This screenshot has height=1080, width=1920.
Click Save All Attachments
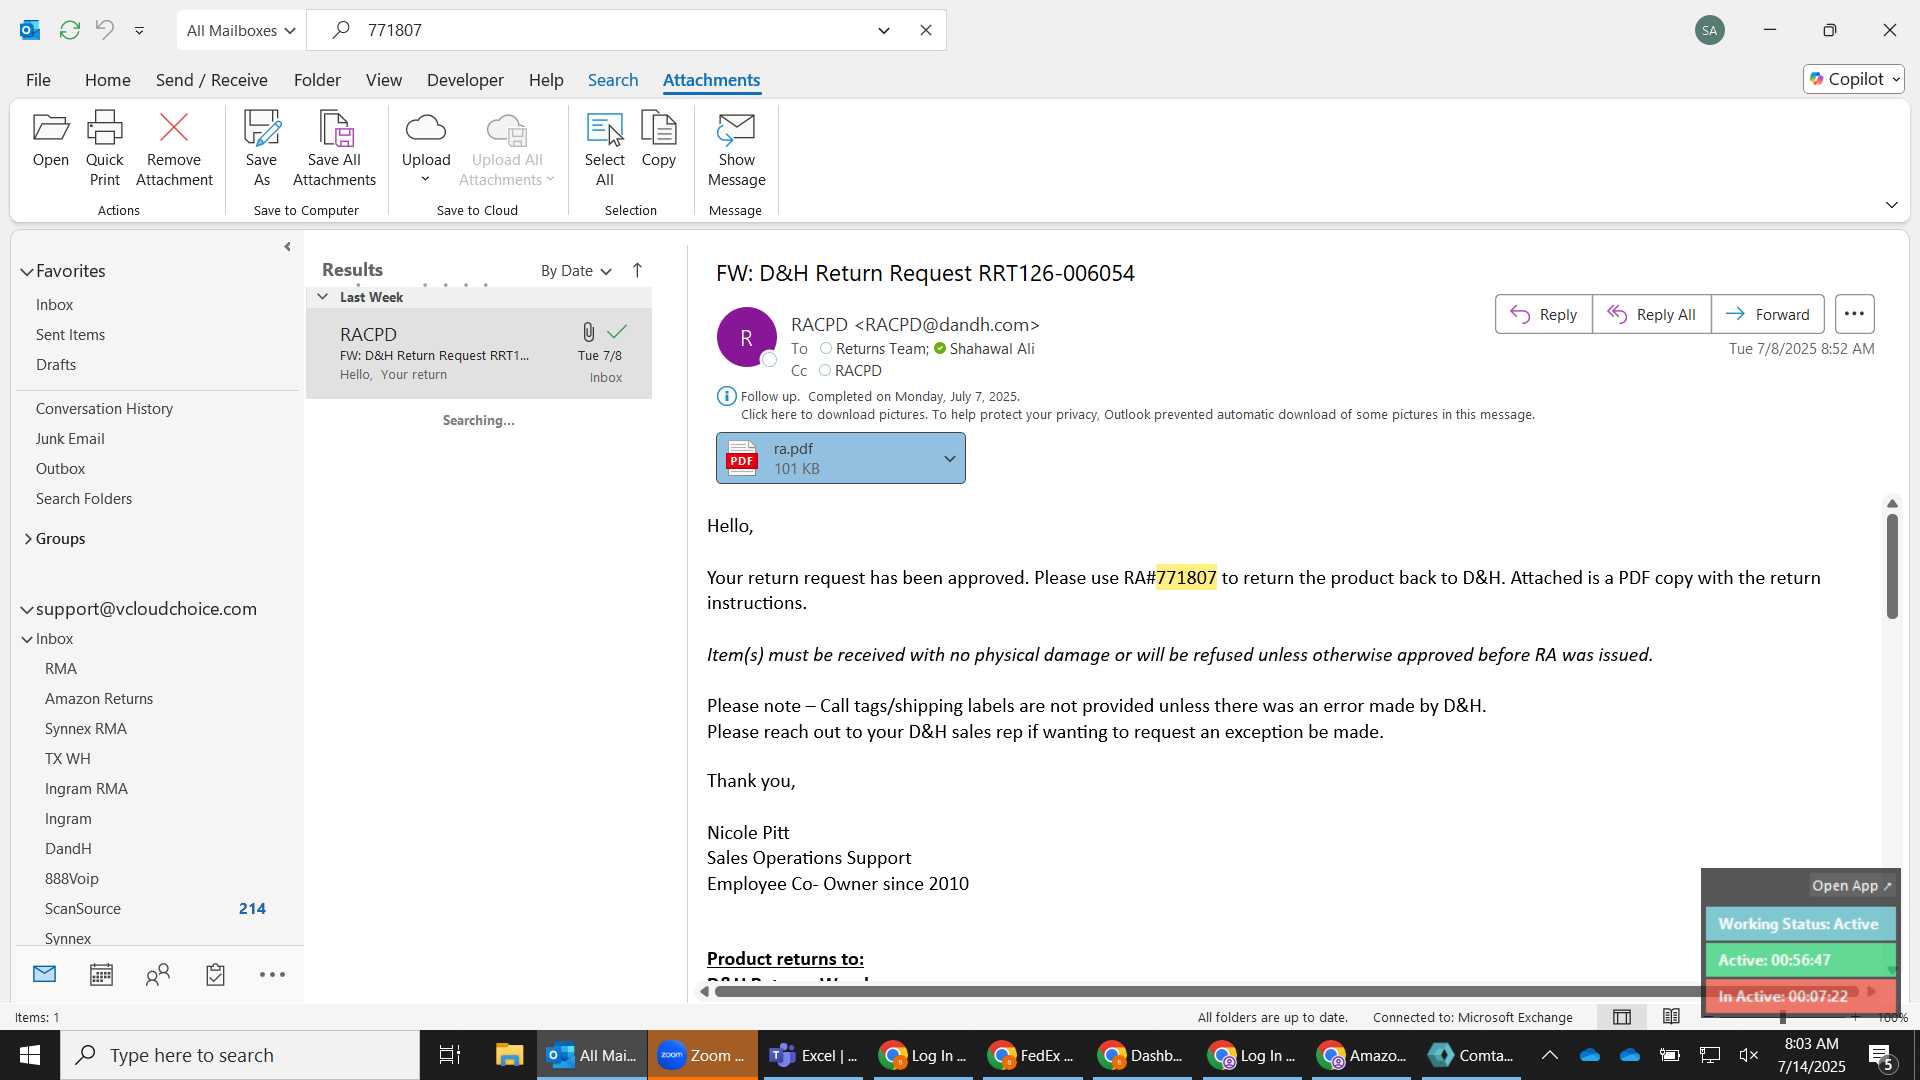(334, 149)
